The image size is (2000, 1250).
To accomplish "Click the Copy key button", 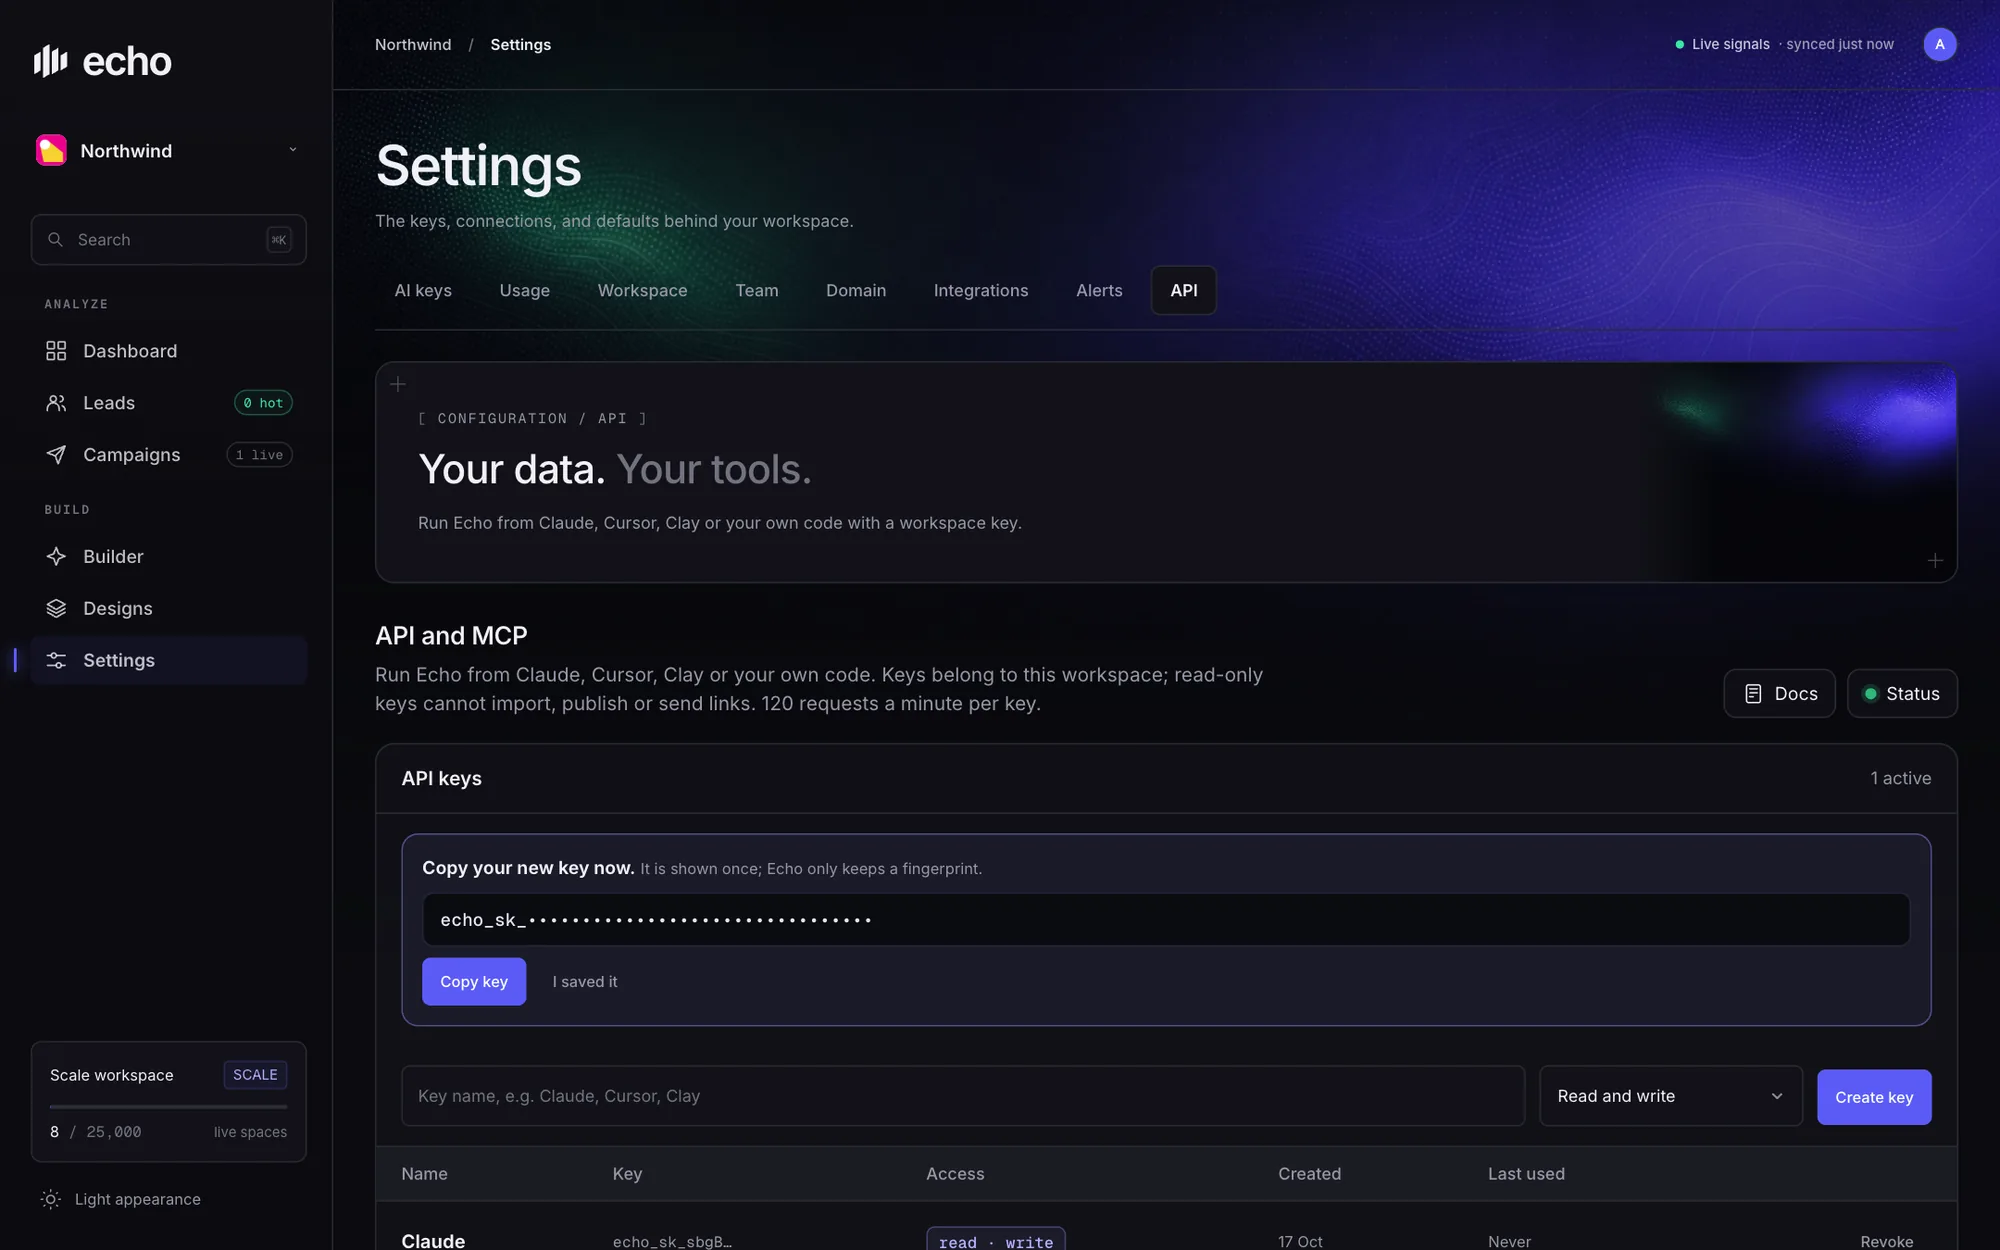I will (x=474, y=982).
